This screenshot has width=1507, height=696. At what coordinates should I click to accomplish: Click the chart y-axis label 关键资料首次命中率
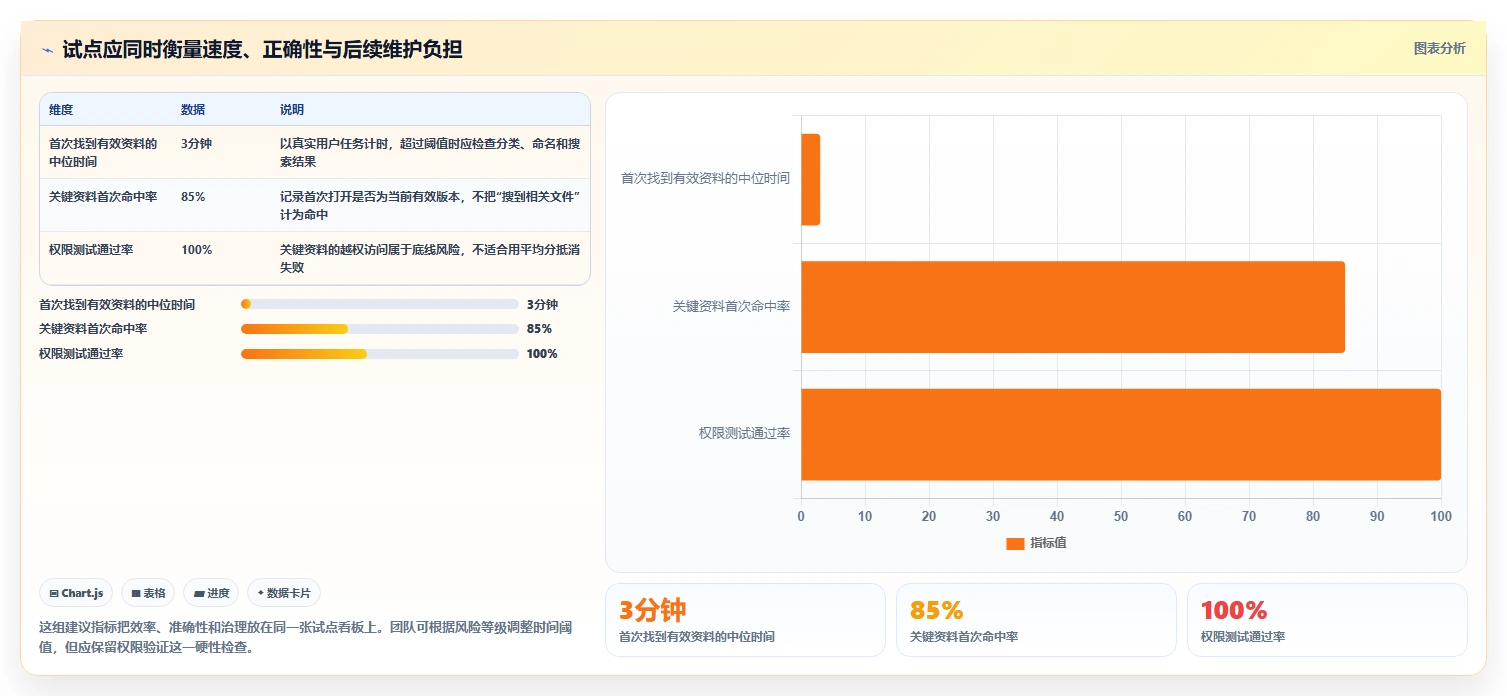pyautogui.click(x=731, y=306)
